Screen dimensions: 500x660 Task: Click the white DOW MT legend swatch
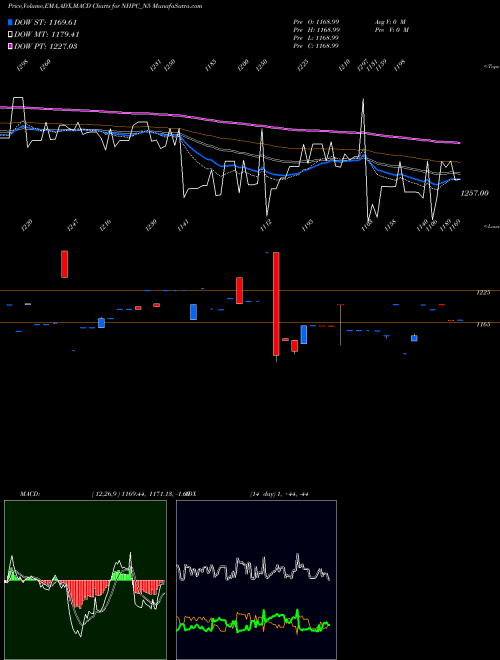(10, 35)
